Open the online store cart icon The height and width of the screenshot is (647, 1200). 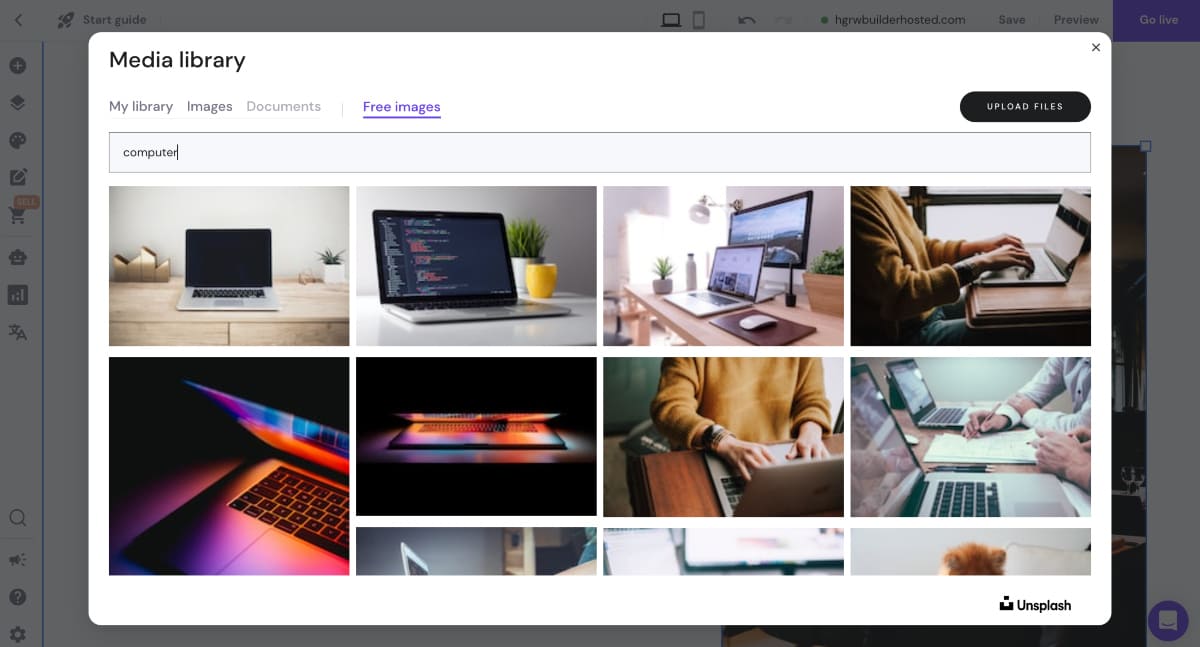(x=18, y=215)
